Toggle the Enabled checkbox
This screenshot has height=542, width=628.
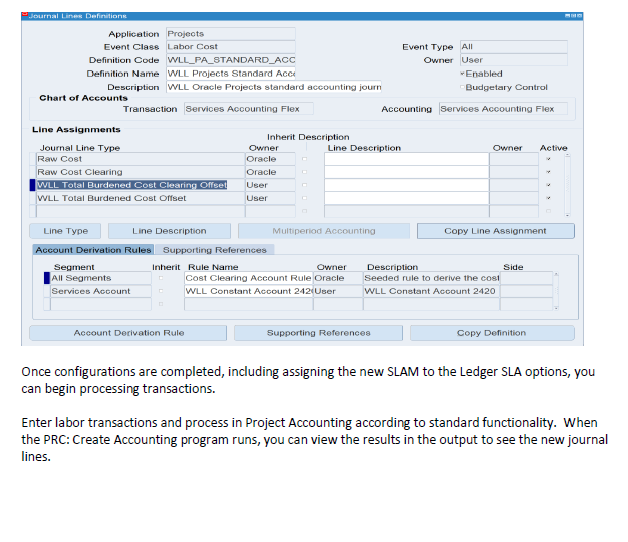click(462, 74)
